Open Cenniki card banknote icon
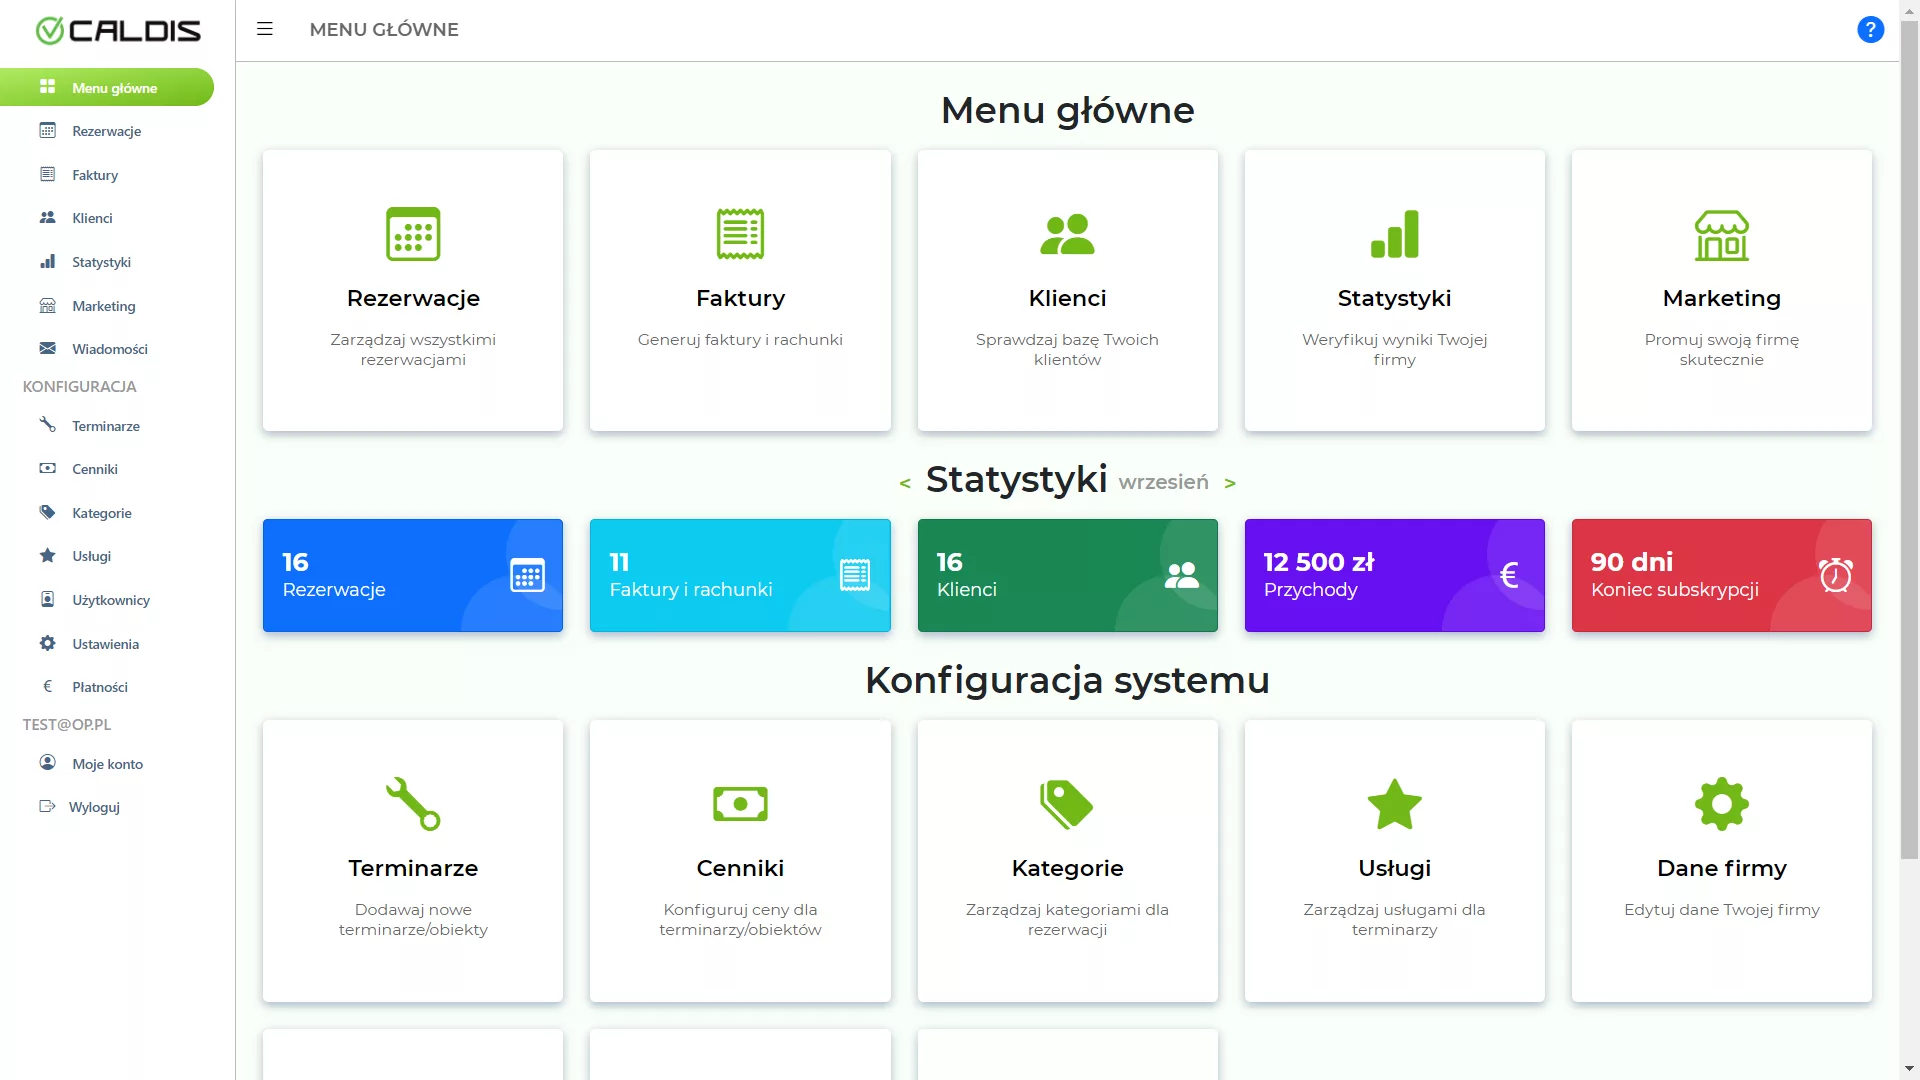 click(740, 804)
